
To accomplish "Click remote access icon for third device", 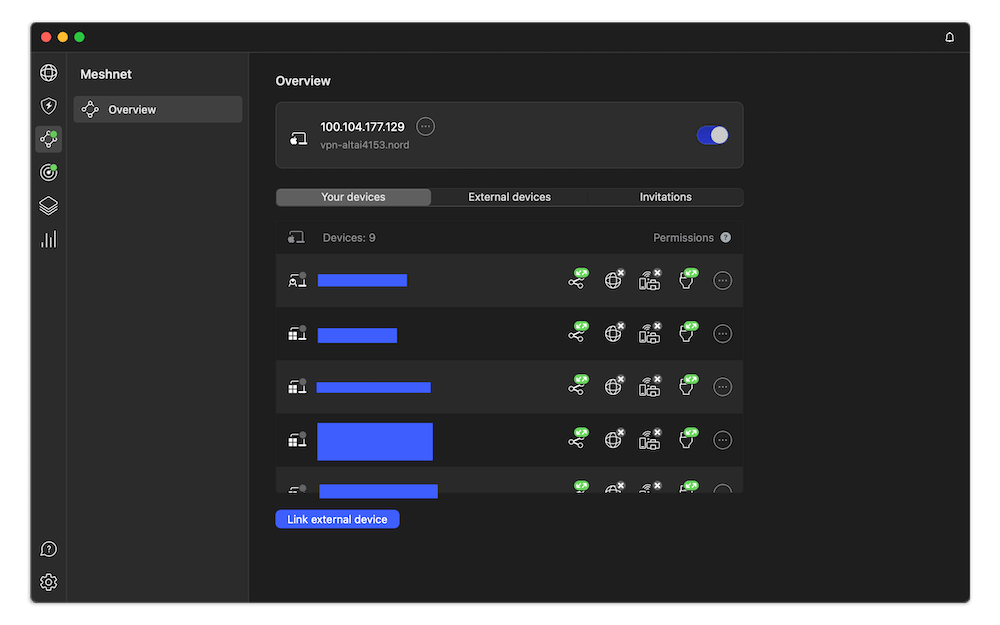I will coord(578,386).
